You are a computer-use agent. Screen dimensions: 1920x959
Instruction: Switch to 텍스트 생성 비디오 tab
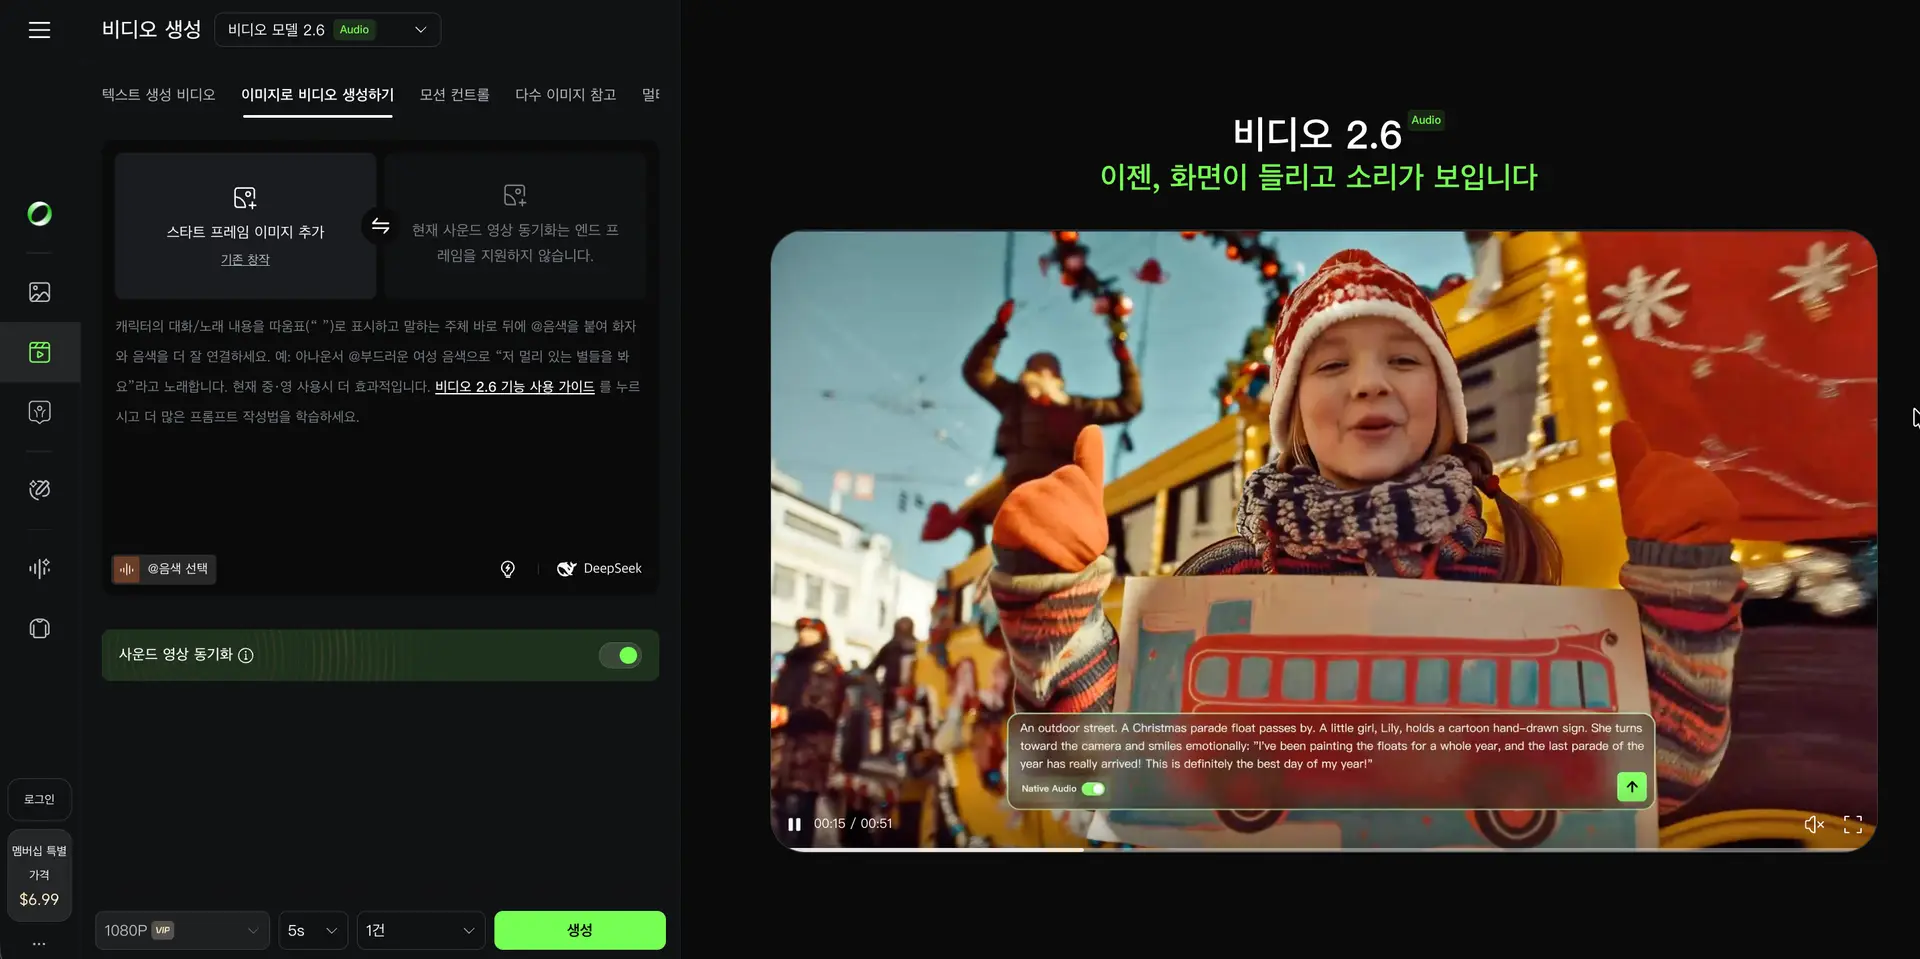coord(158,94)
